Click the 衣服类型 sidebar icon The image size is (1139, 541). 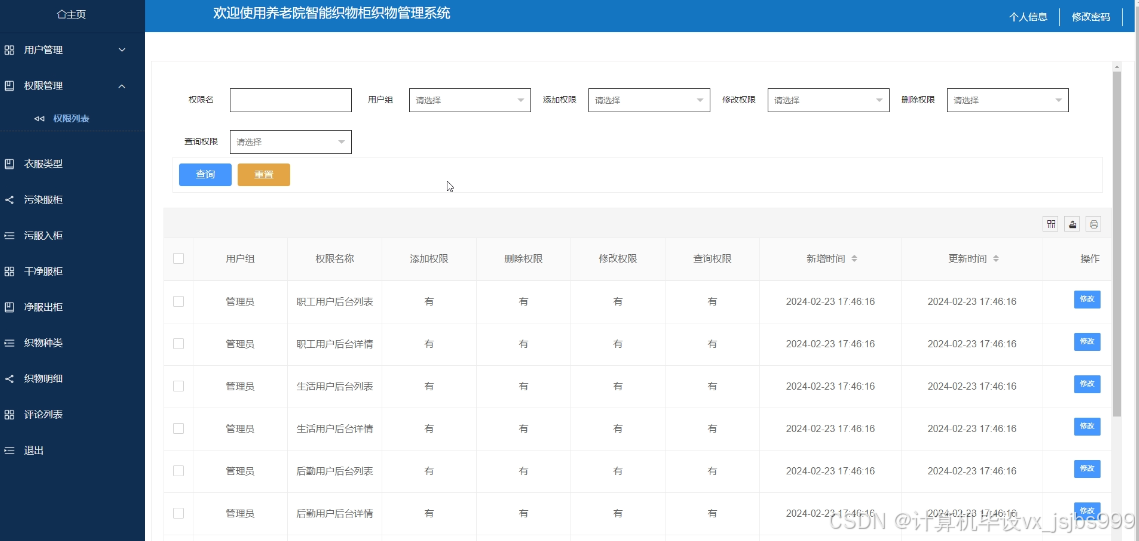(9, 164)
